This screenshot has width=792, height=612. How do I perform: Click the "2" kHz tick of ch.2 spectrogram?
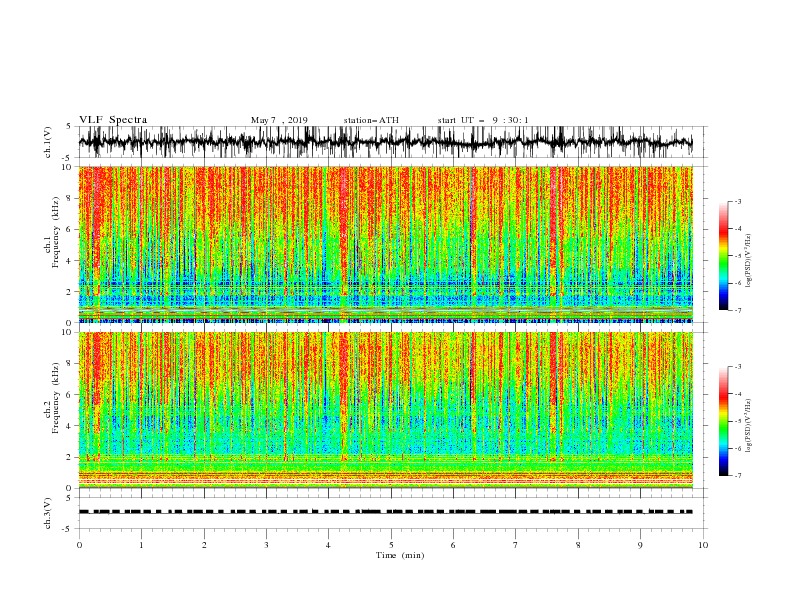69,457
